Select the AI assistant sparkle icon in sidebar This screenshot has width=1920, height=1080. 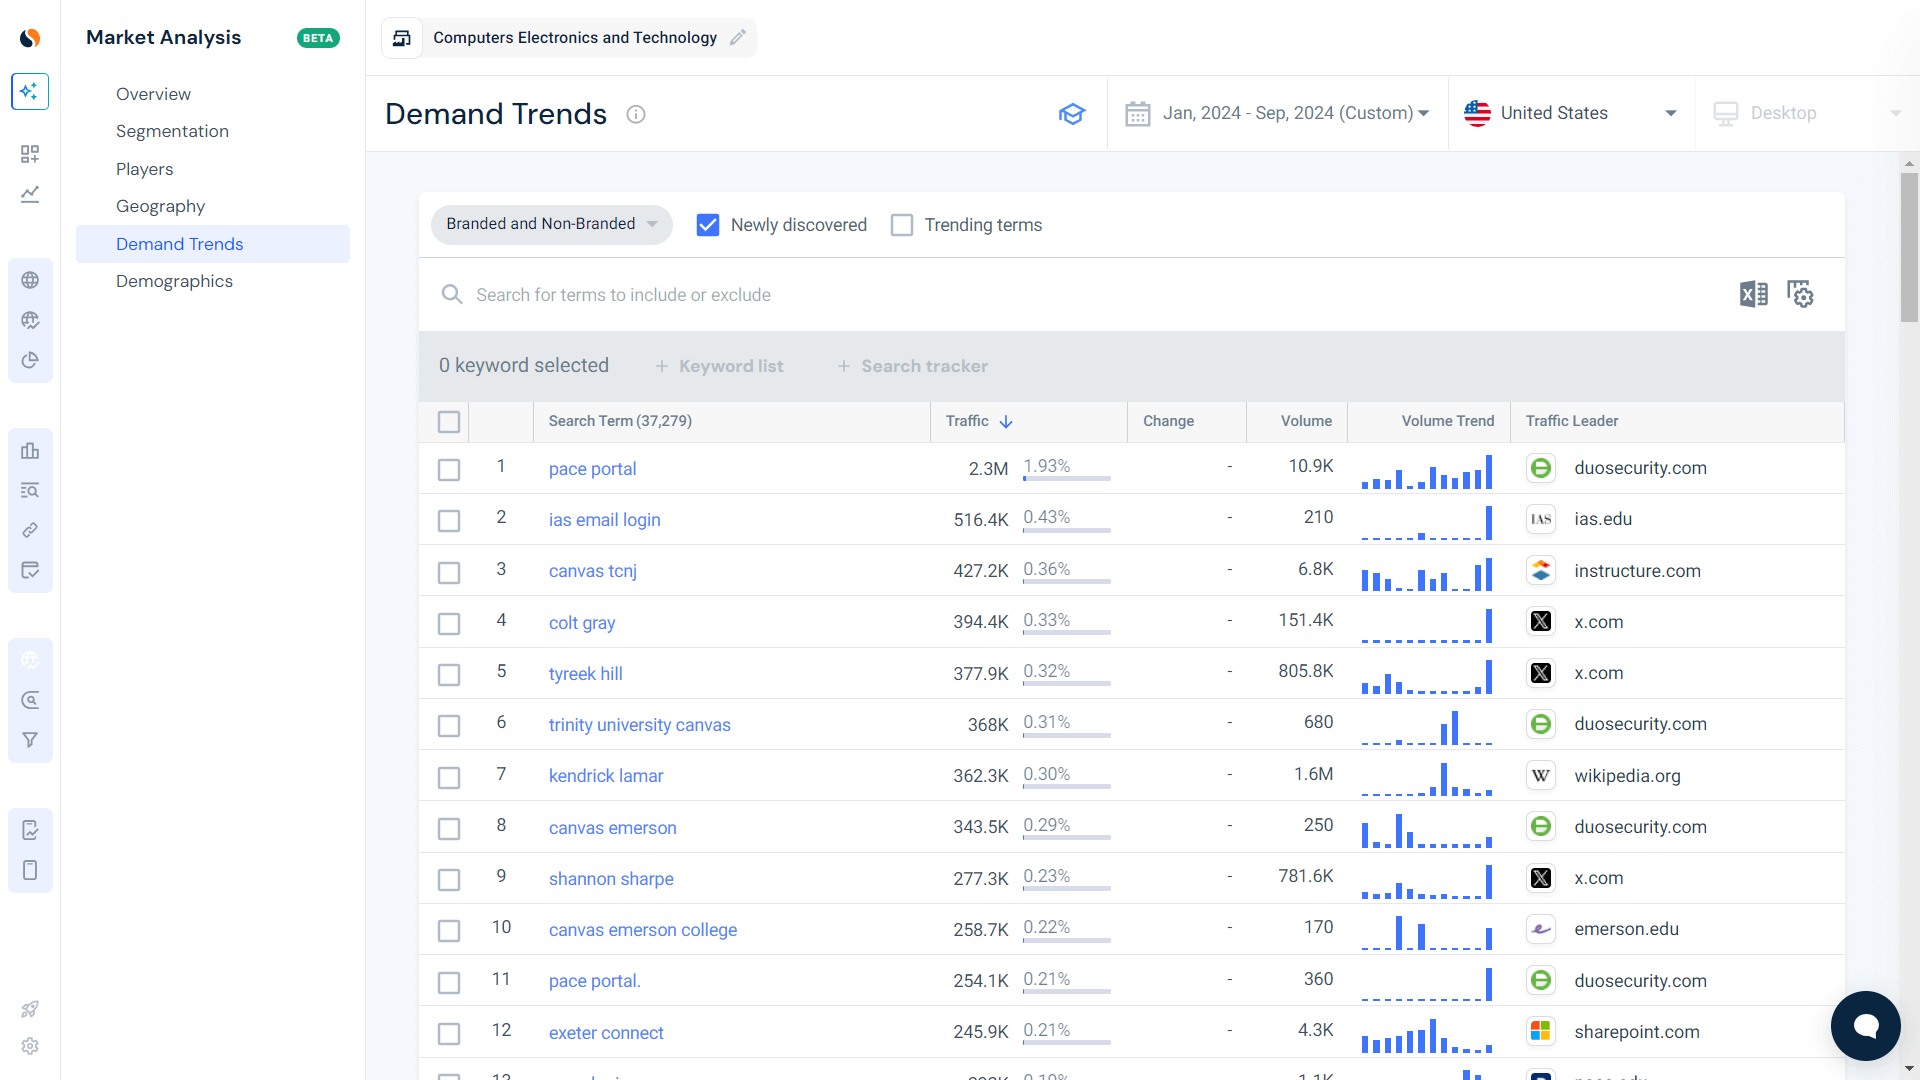[30, 91]
